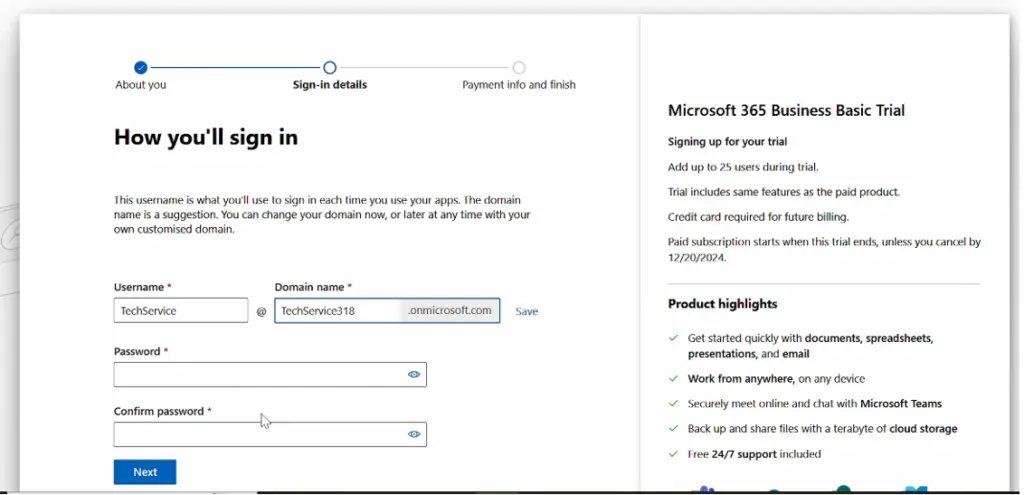Viewport: 1024px width, 495px height.
Task: Select the Sign-in details step circle
Action: click(330, 67)
